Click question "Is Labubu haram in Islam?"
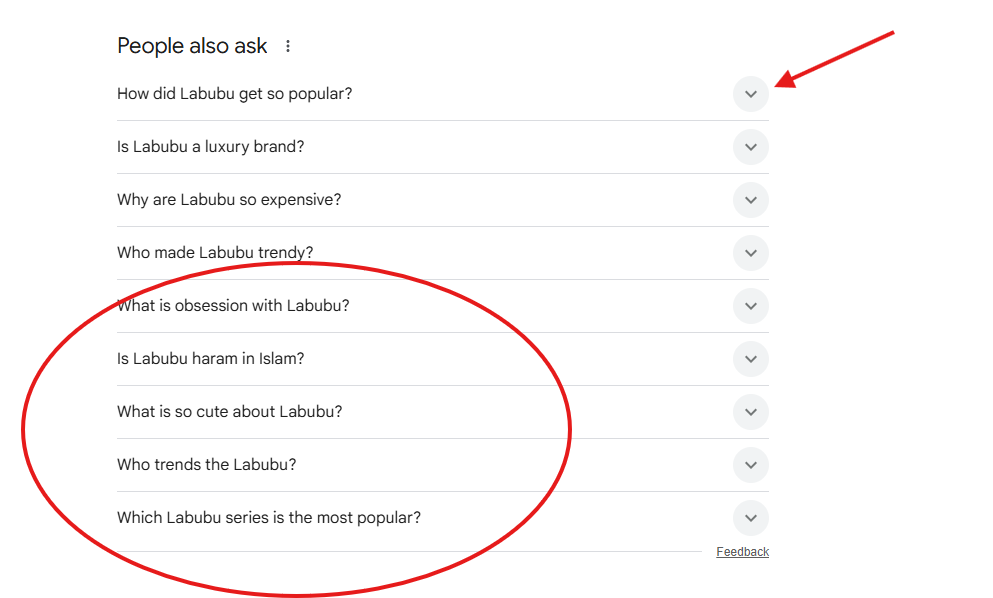993x598 pixels. 211,359
